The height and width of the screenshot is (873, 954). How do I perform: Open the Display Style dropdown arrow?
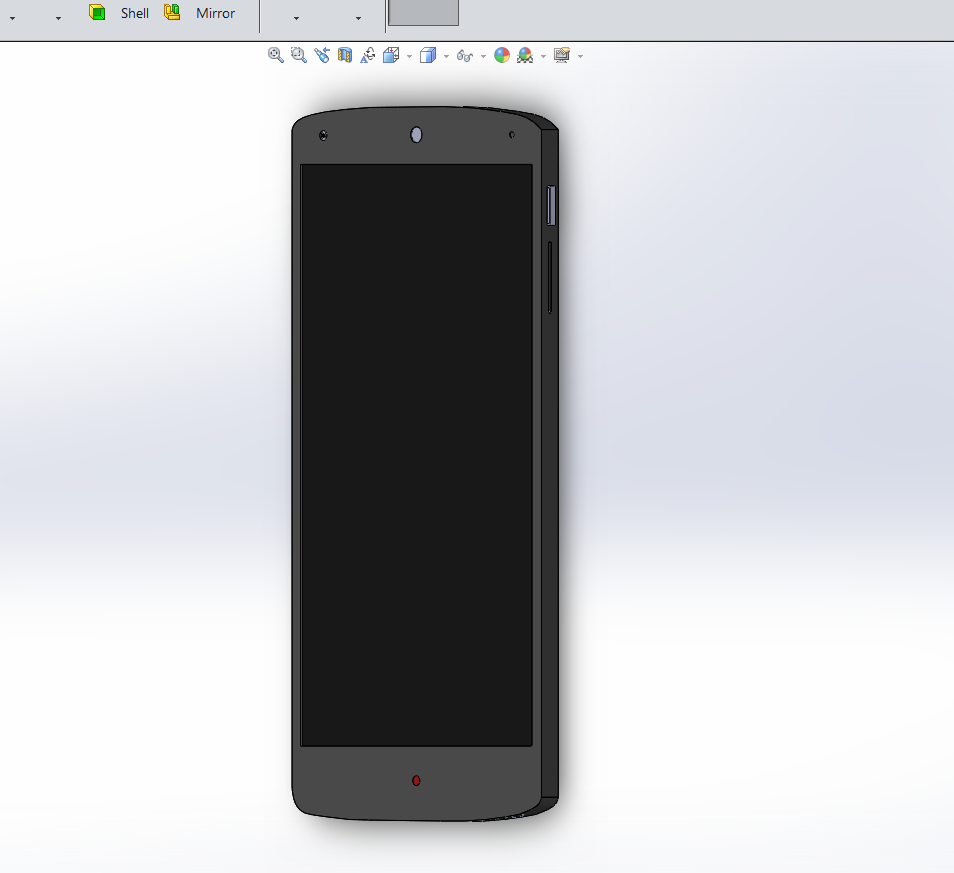445,55
